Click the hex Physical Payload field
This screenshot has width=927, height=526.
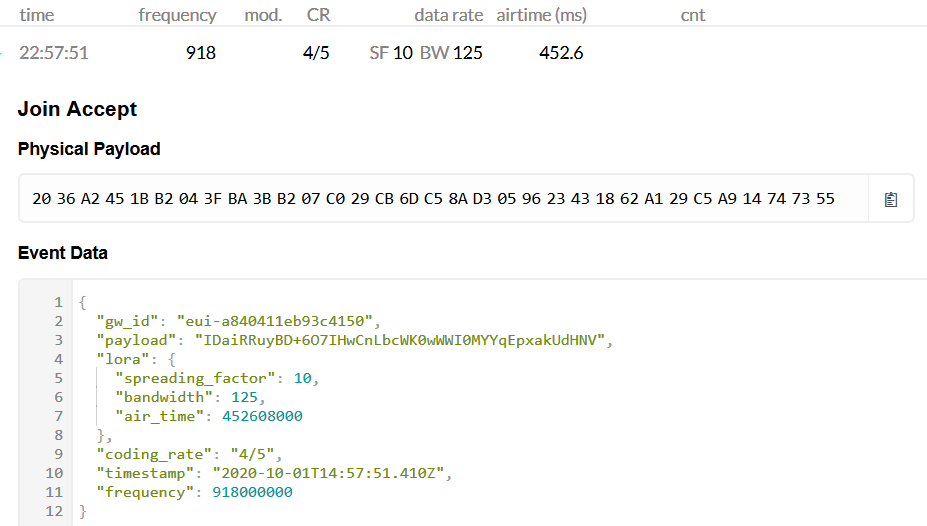443,199
